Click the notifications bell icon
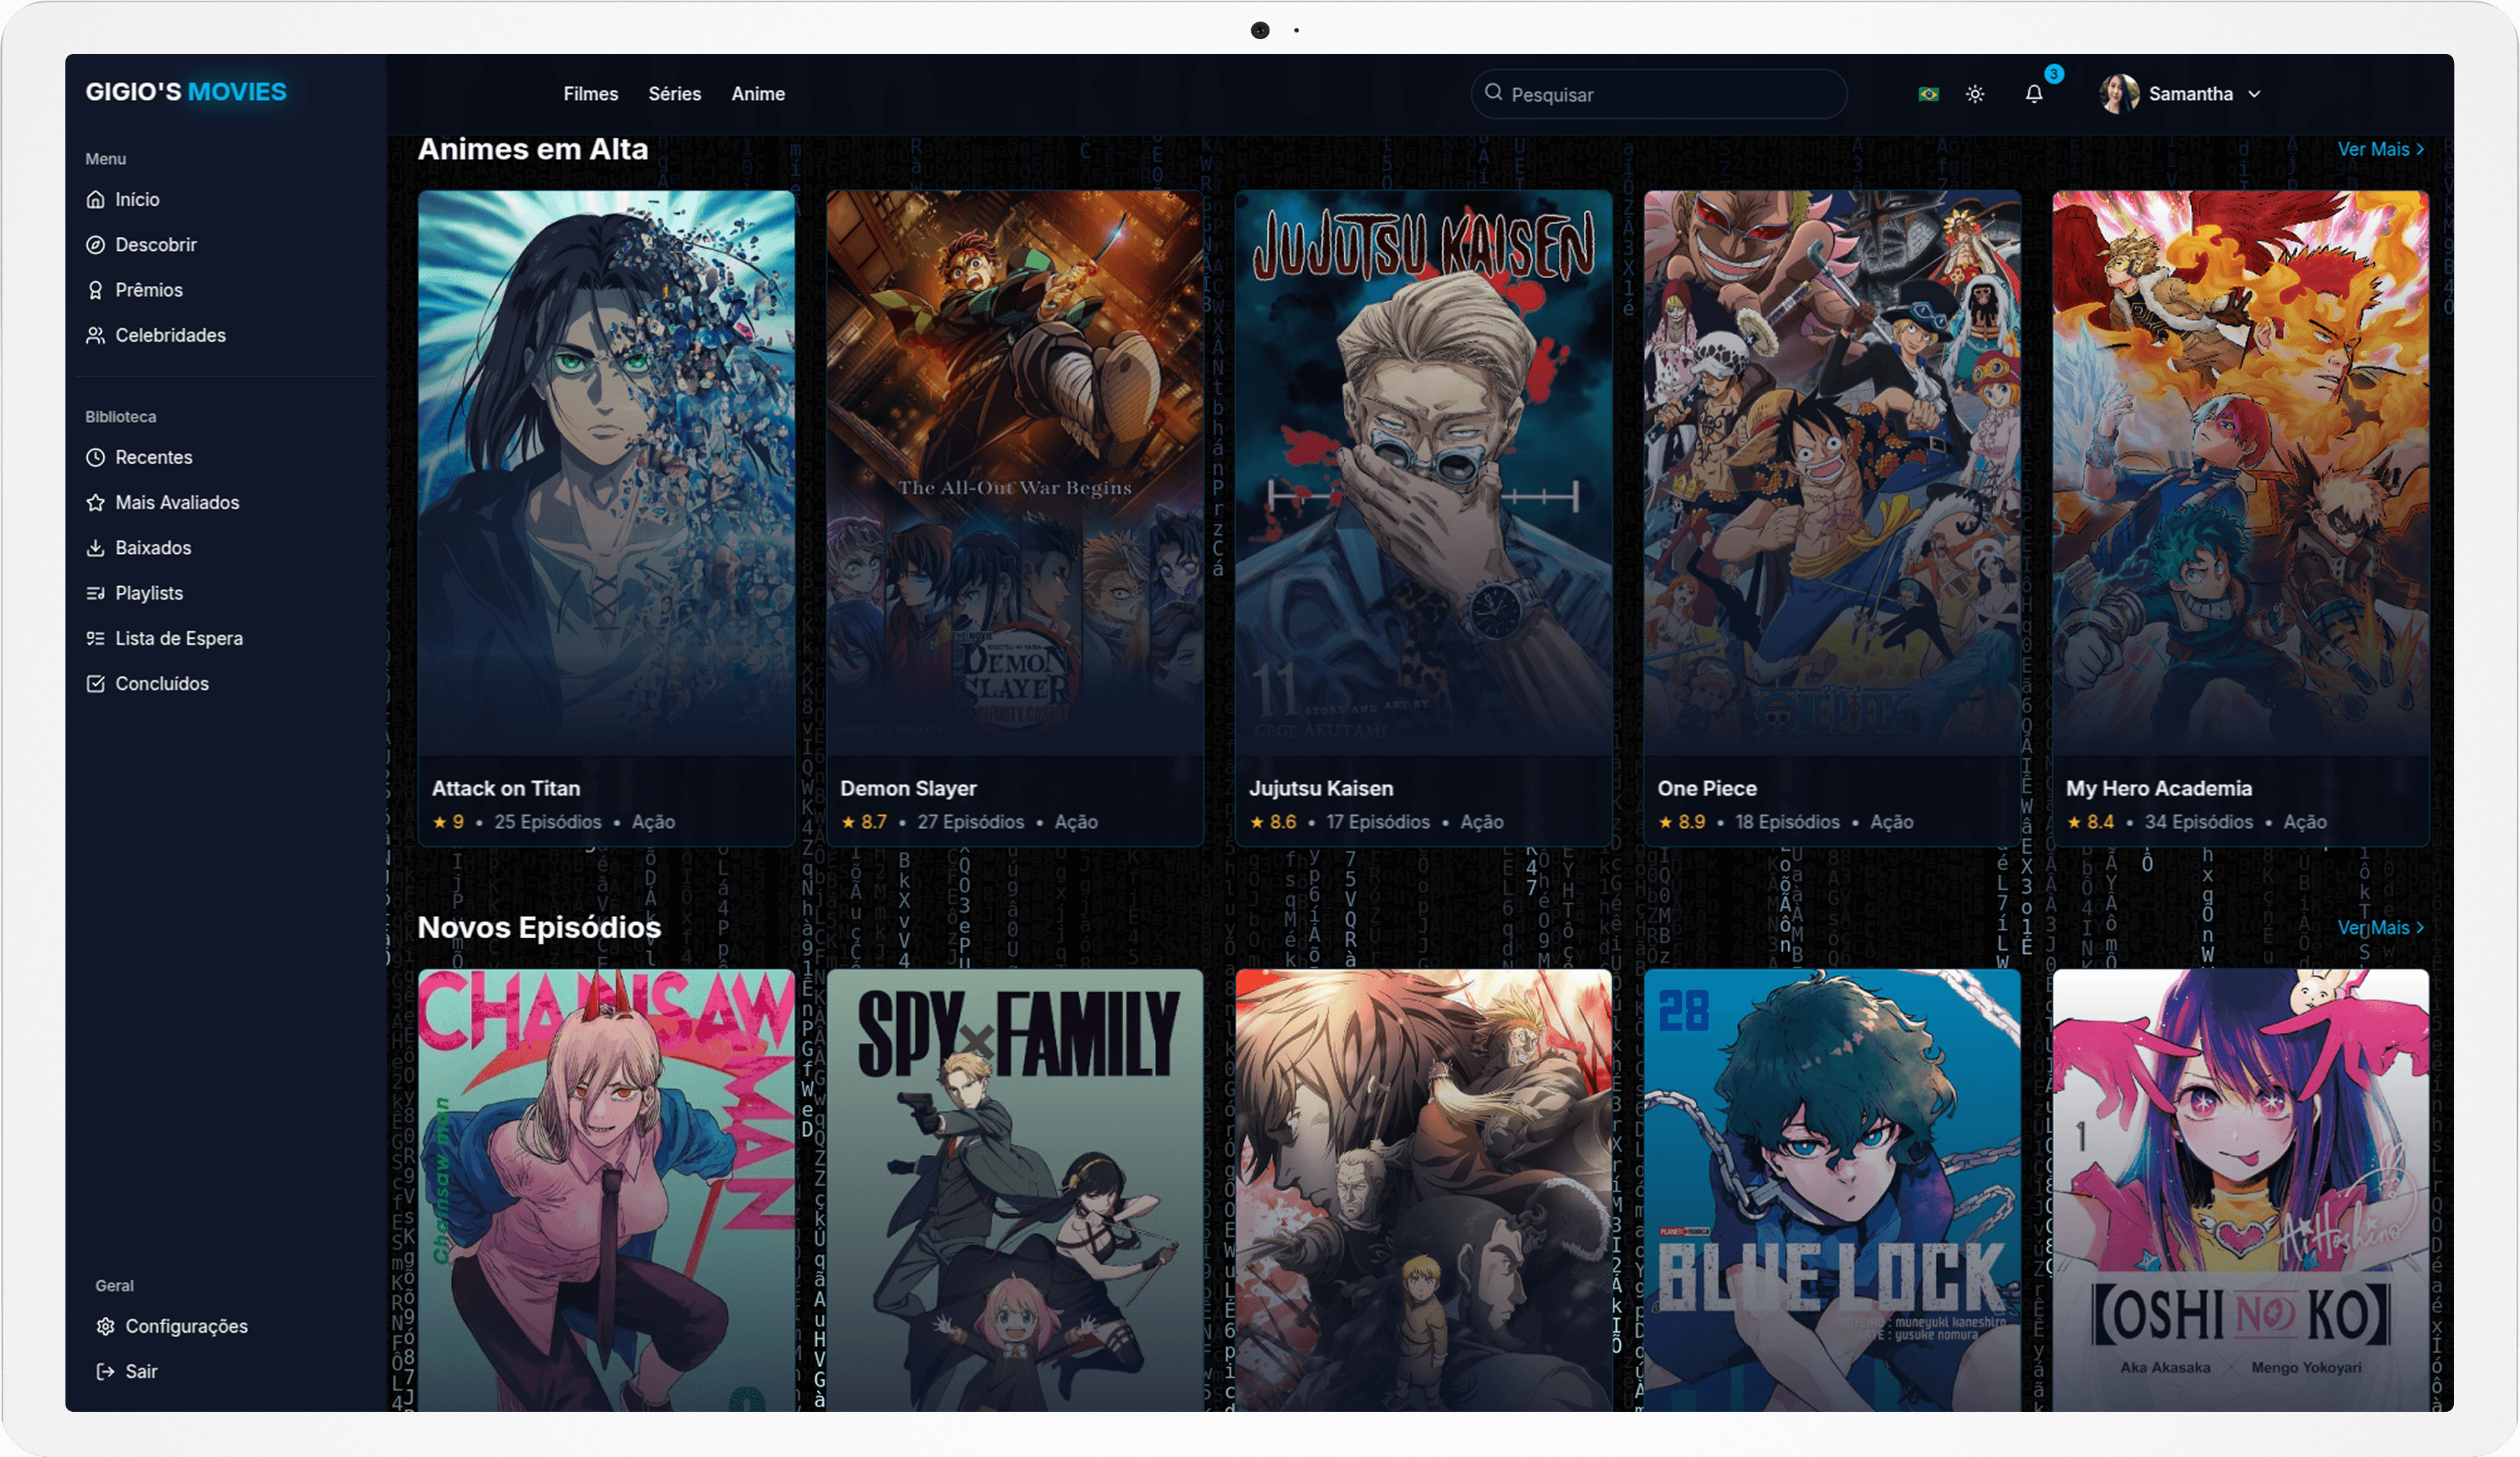Screen dimensions: 2520x1457 (x=2033, y=94)
